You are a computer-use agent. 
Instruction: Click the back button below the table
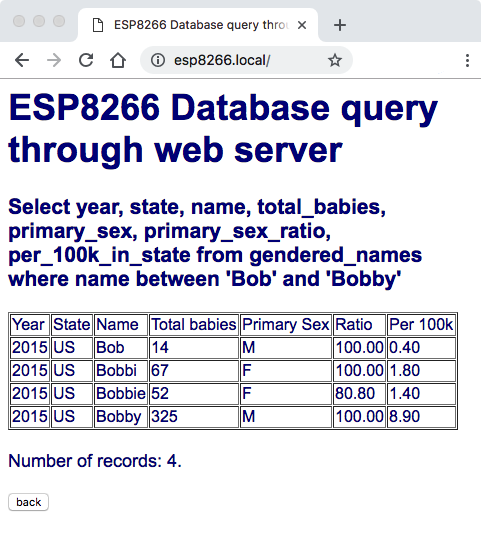[28, 502]
